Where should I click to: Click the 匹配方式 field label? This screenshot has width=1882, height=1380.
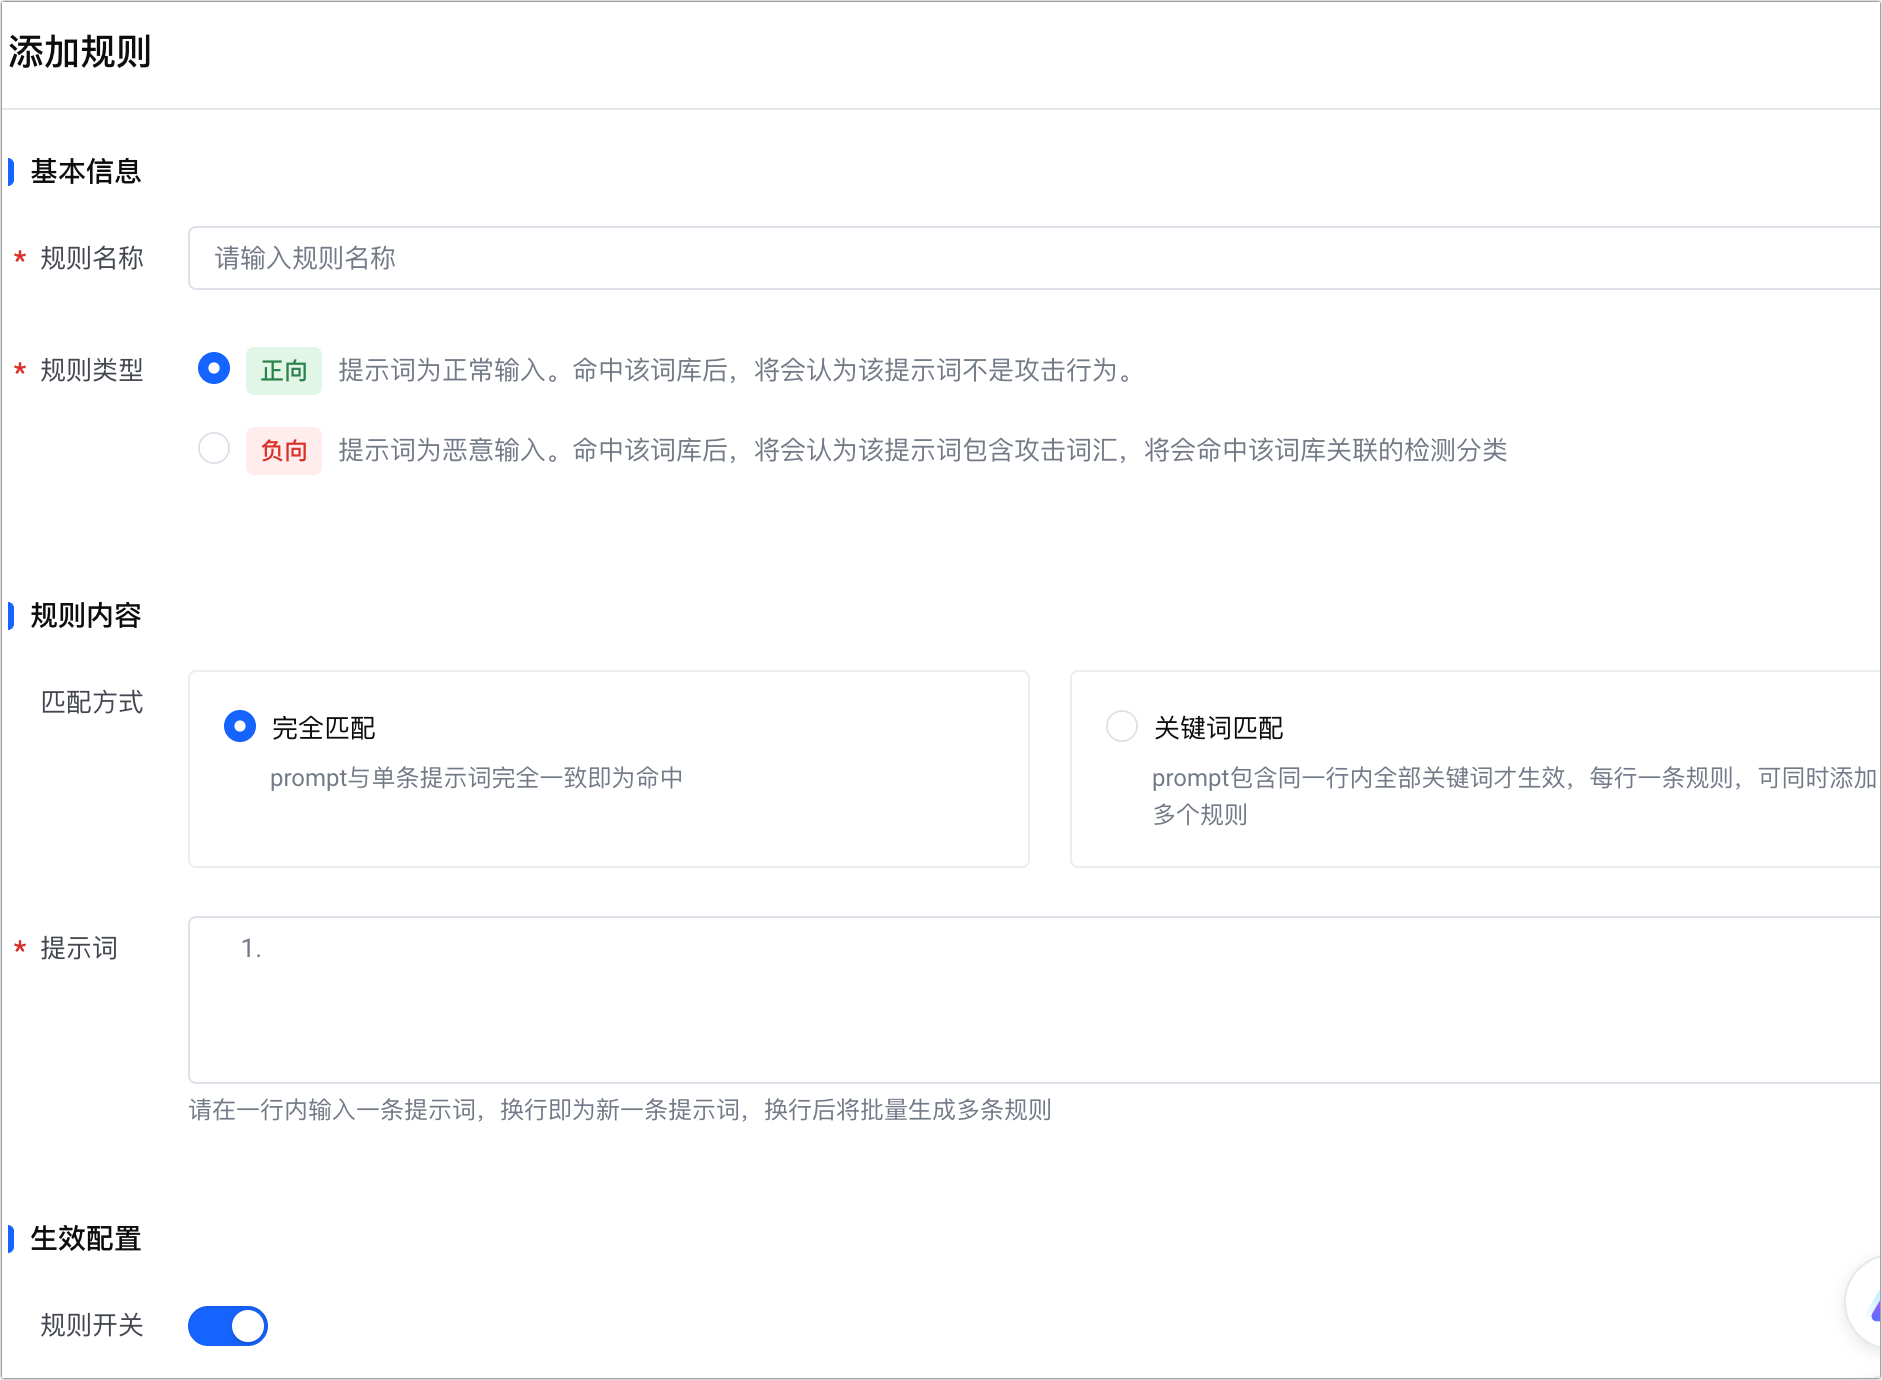coord(92,702)
